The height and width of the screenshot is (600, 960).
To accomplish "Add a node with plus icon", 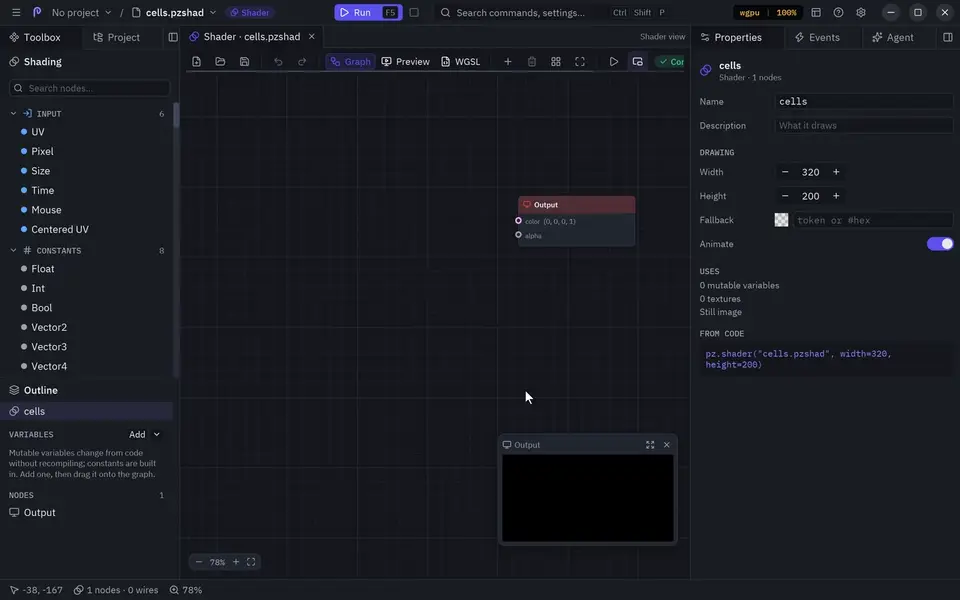I will click(x=508, y=62).
